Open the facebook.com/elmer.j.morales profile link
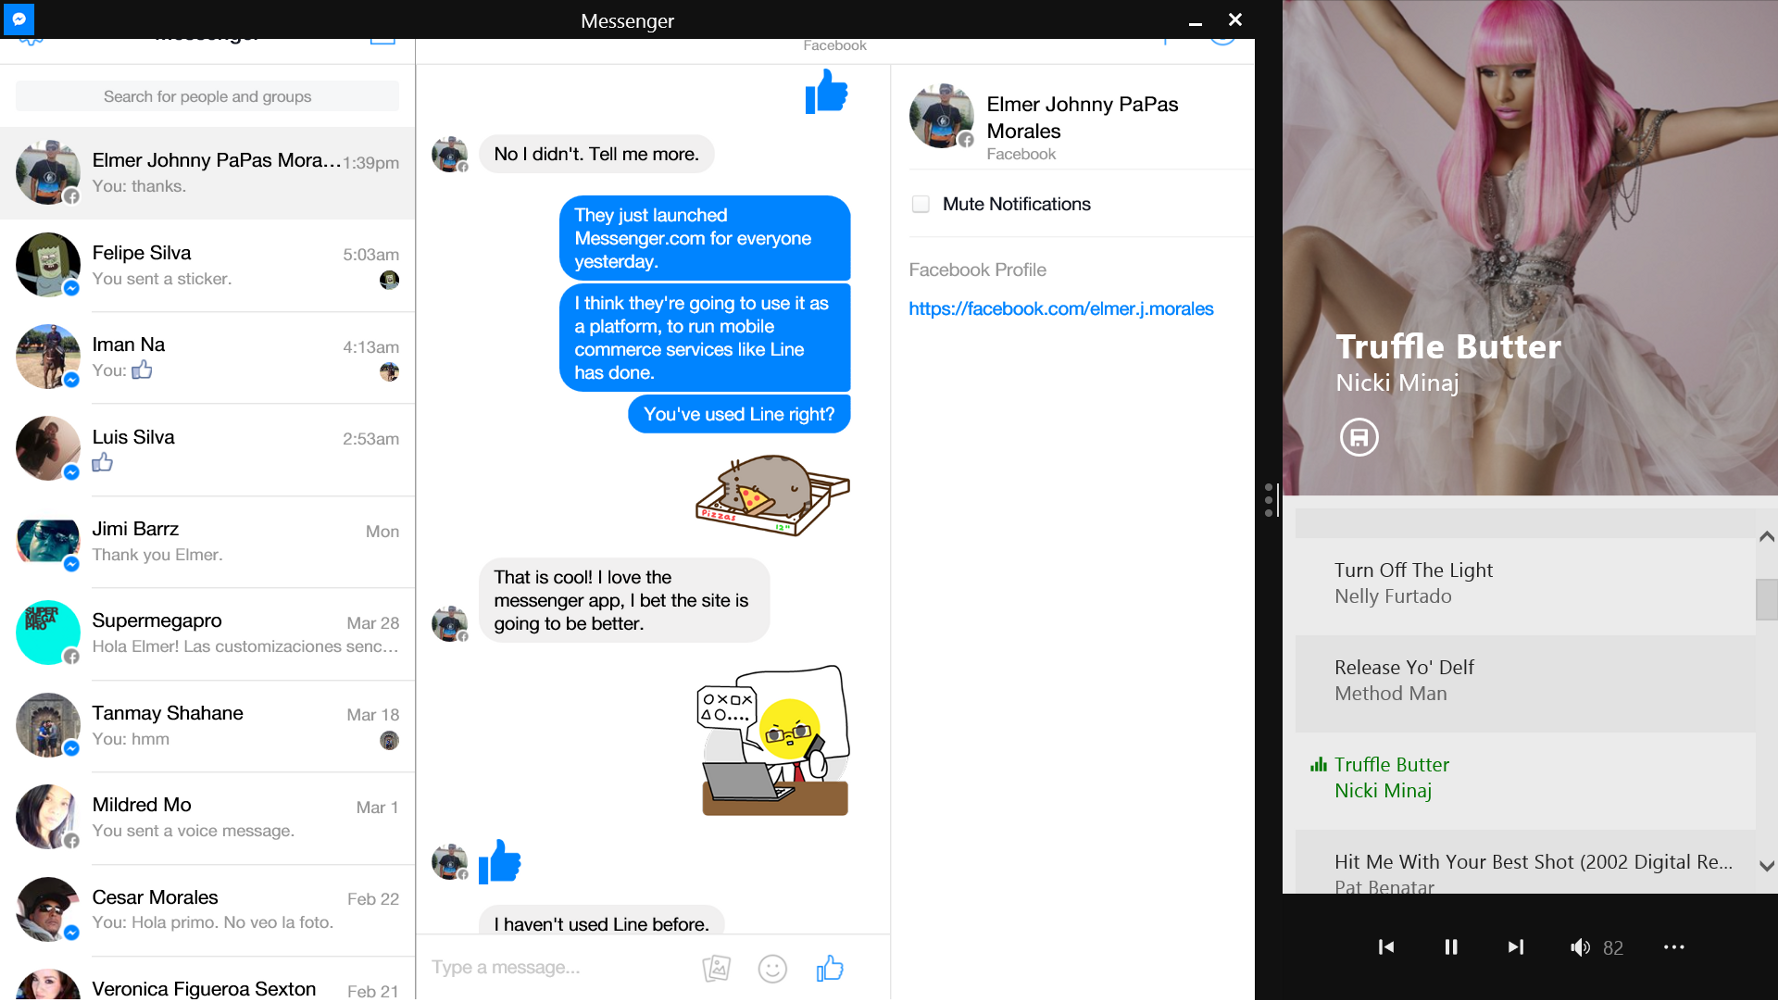The height and width of the screenshot is (1000, 1778). point(1061,309)
